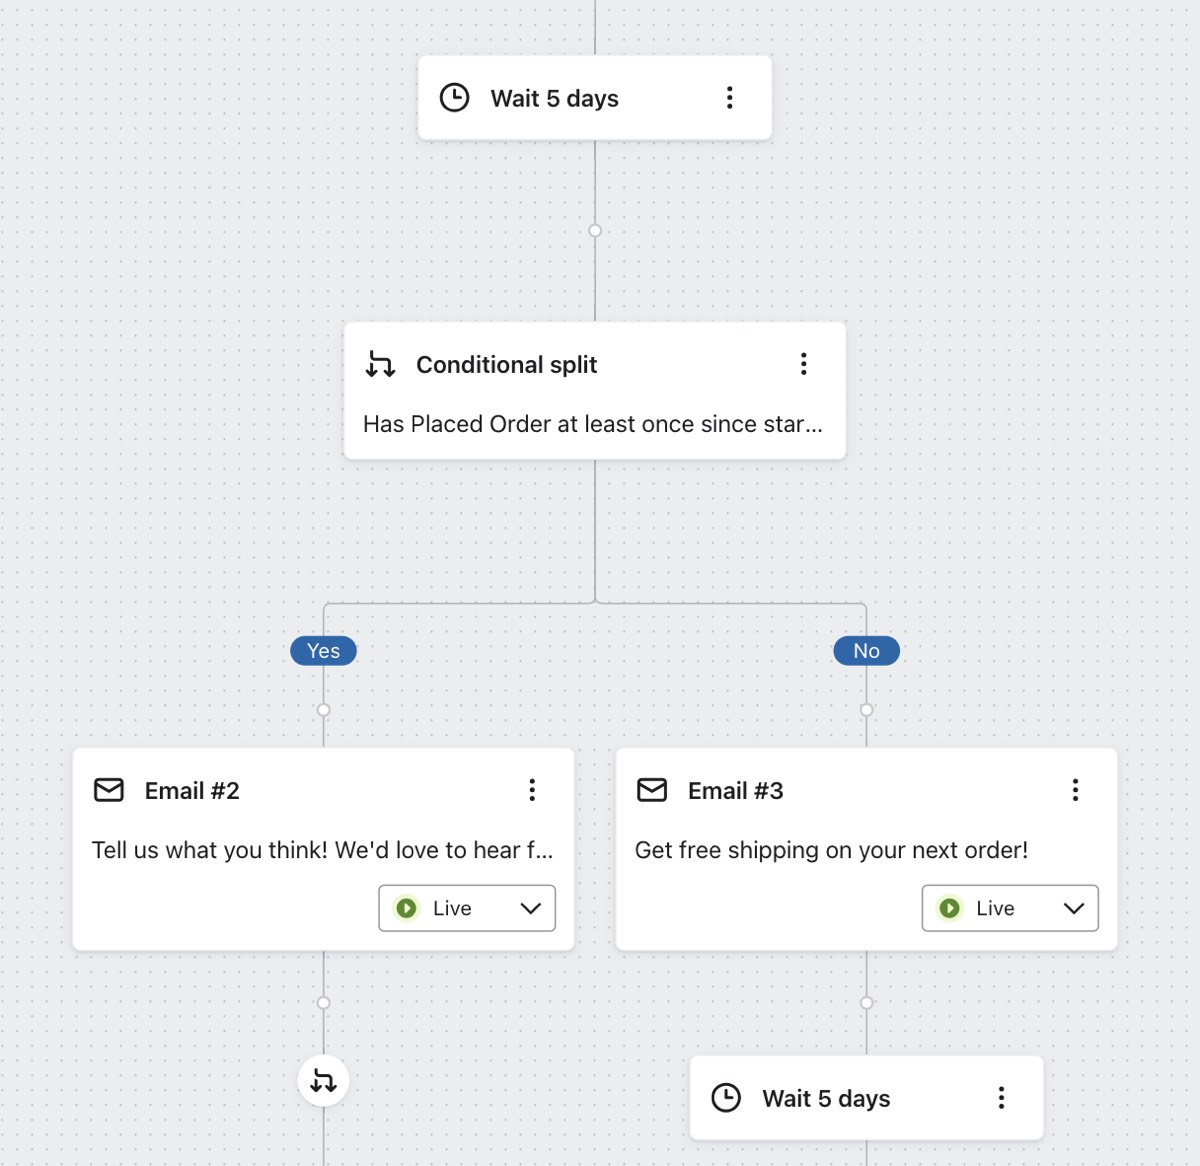Open the options menu on top Wait 5 days card

(x=729, y=97)
